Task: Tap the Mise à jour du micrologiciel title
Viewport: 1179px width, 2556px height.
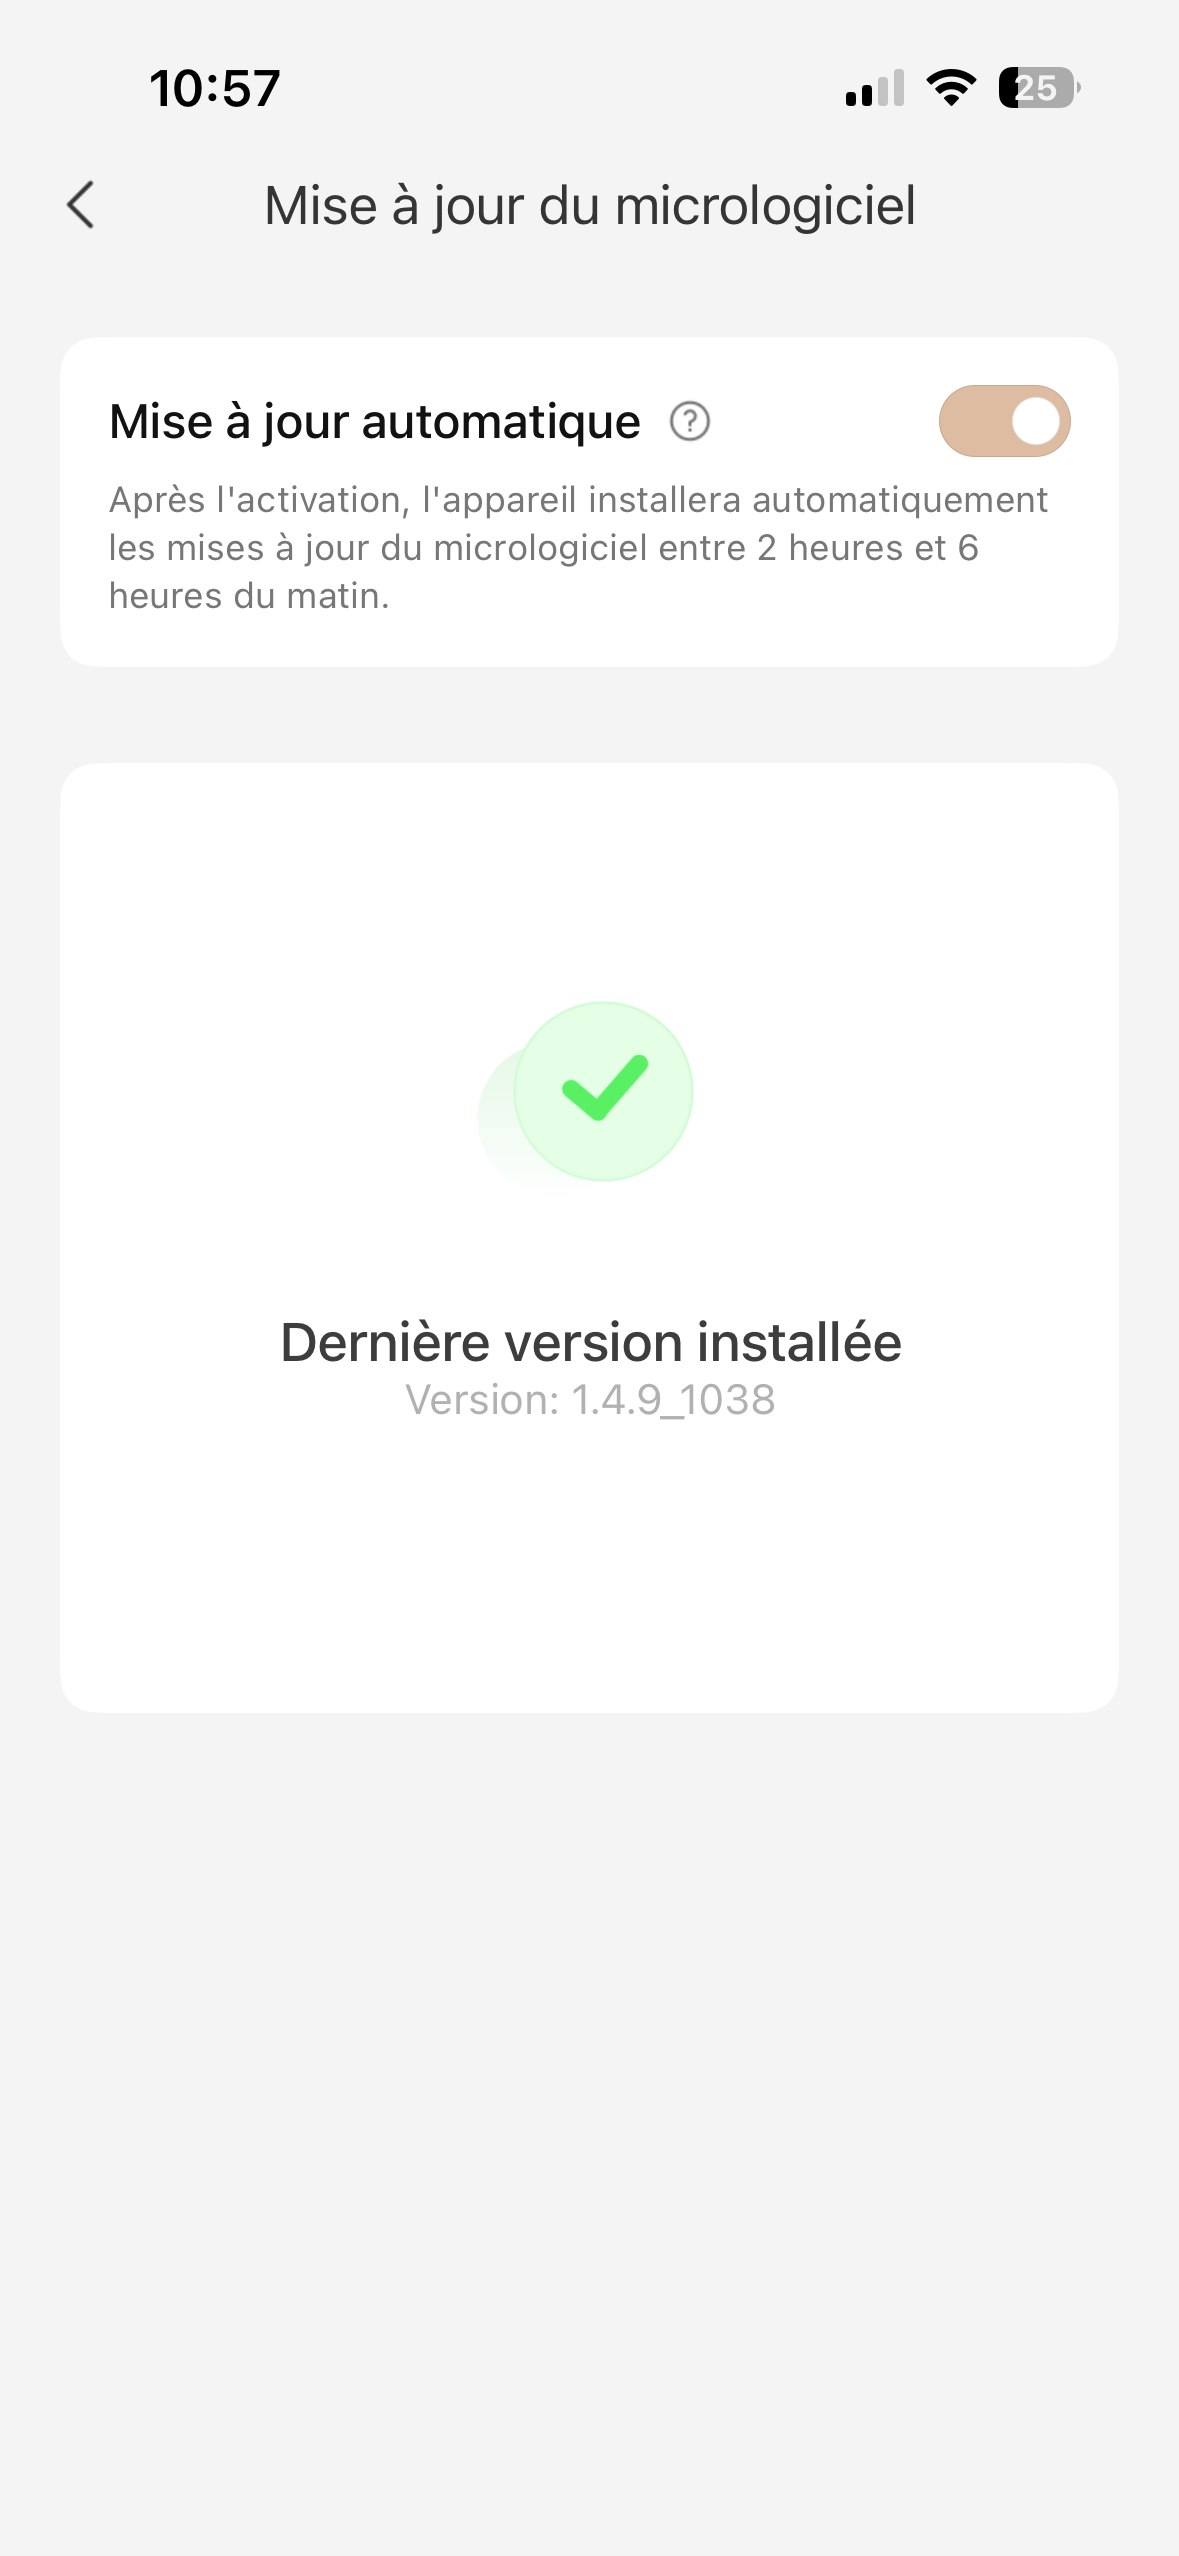Action: tap(590, 206)
